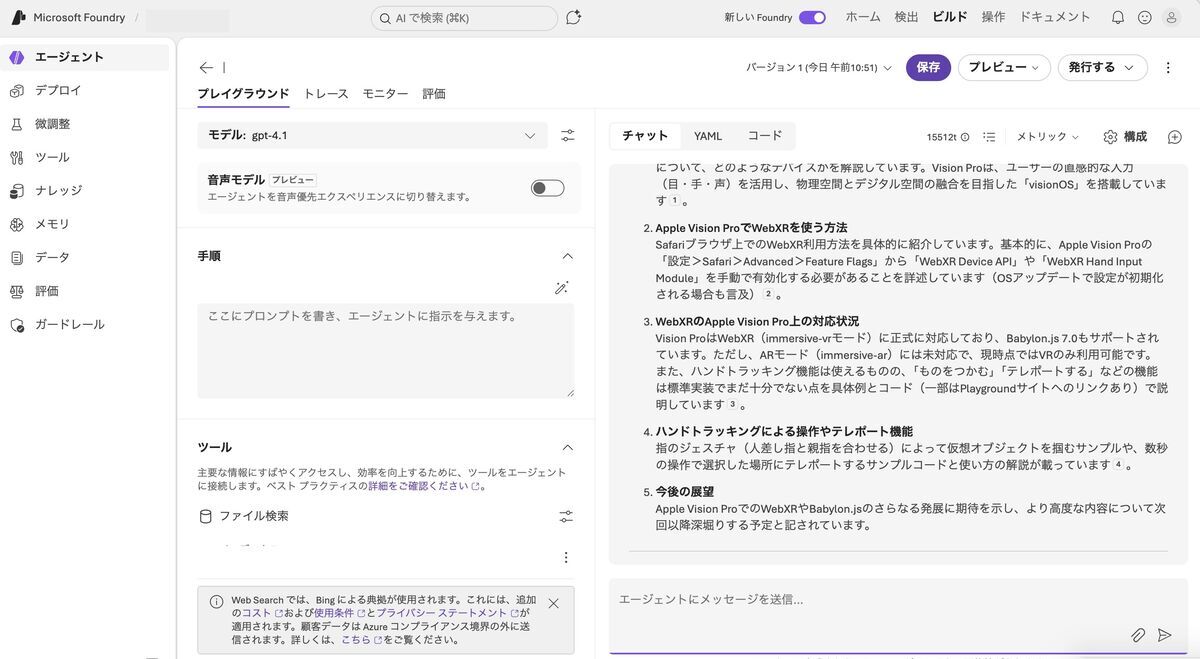Click the token count info icon
The height and width of the screenshot is (659, 1200).
965,137
